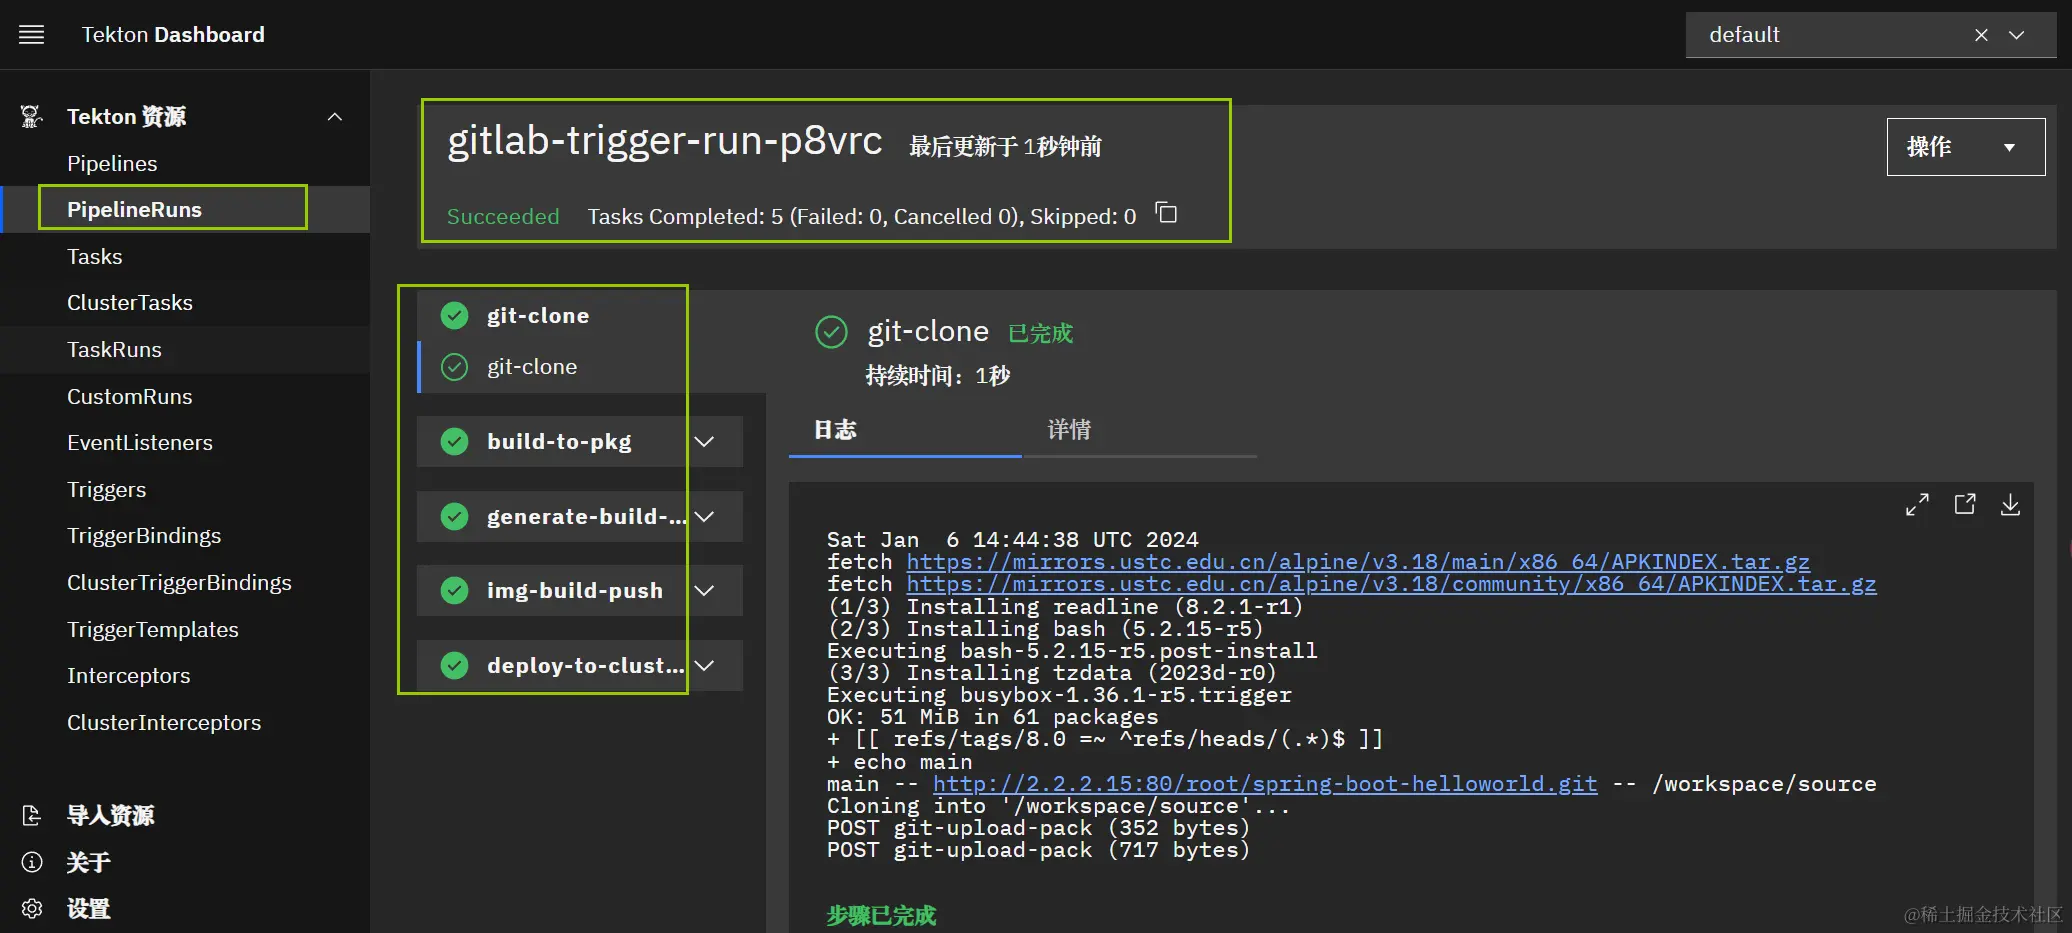Open the alpine community APKINDEX link
The width and height of the screenshot is (2072, 933).
tap(1392, 584)
